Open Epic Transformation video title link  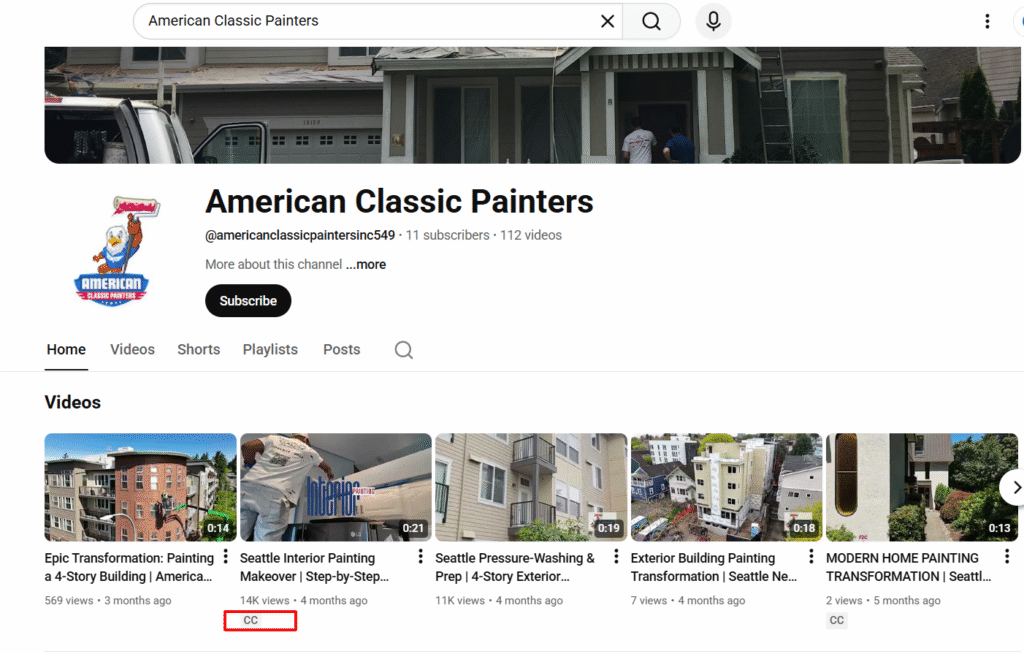point(129,567)
